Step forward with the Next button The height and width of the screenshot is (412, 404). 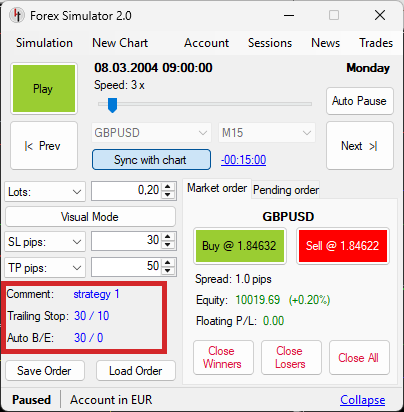tap(360, 146)
